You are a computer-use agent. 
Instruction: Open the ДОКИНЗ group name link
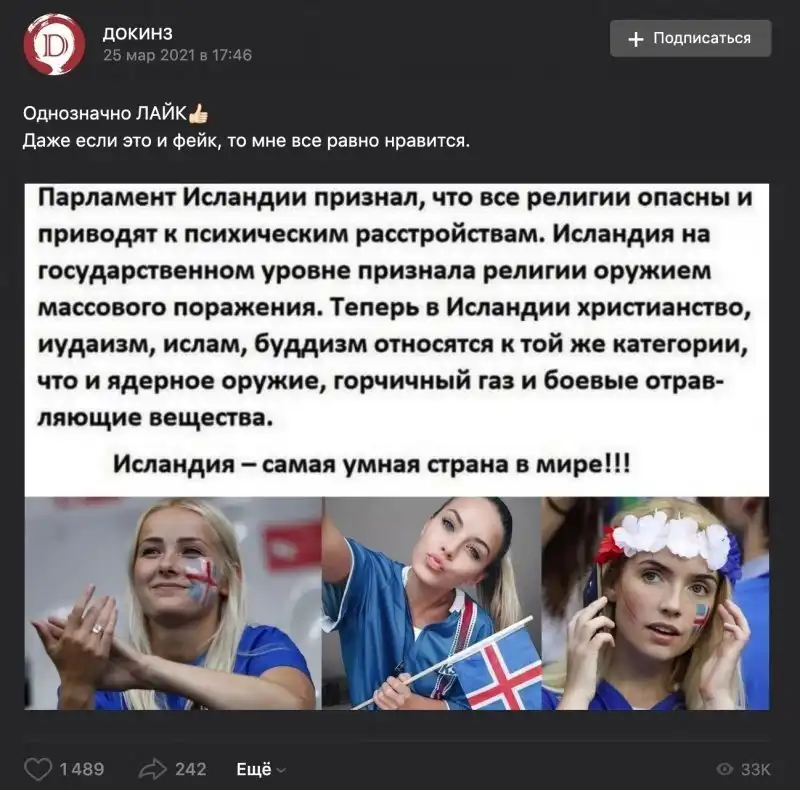138,34
